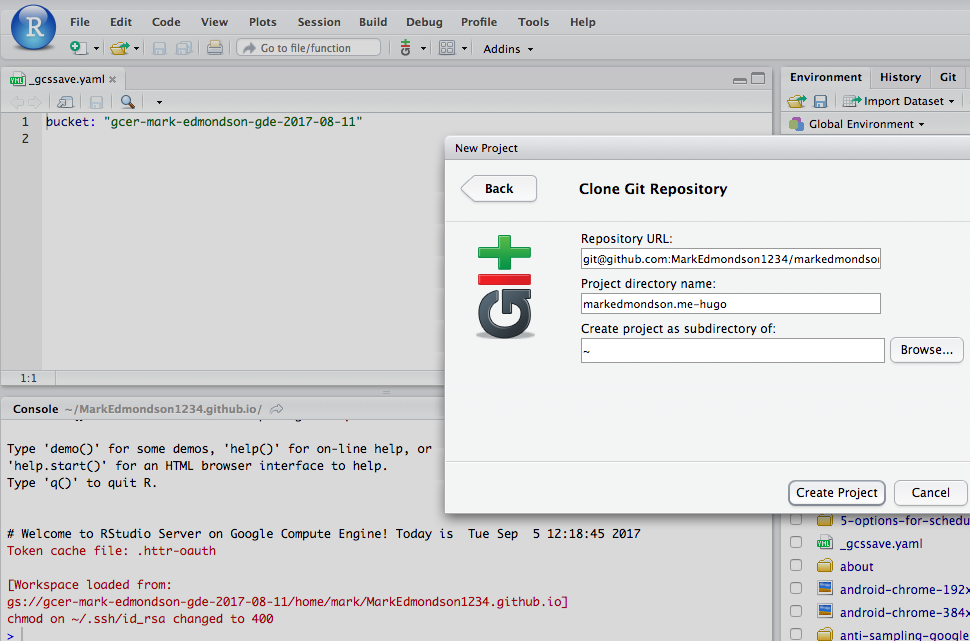The image size is (970, 641).
Task: Open the Edit menu
Action: pyautogui.click(x=121, y=22)
